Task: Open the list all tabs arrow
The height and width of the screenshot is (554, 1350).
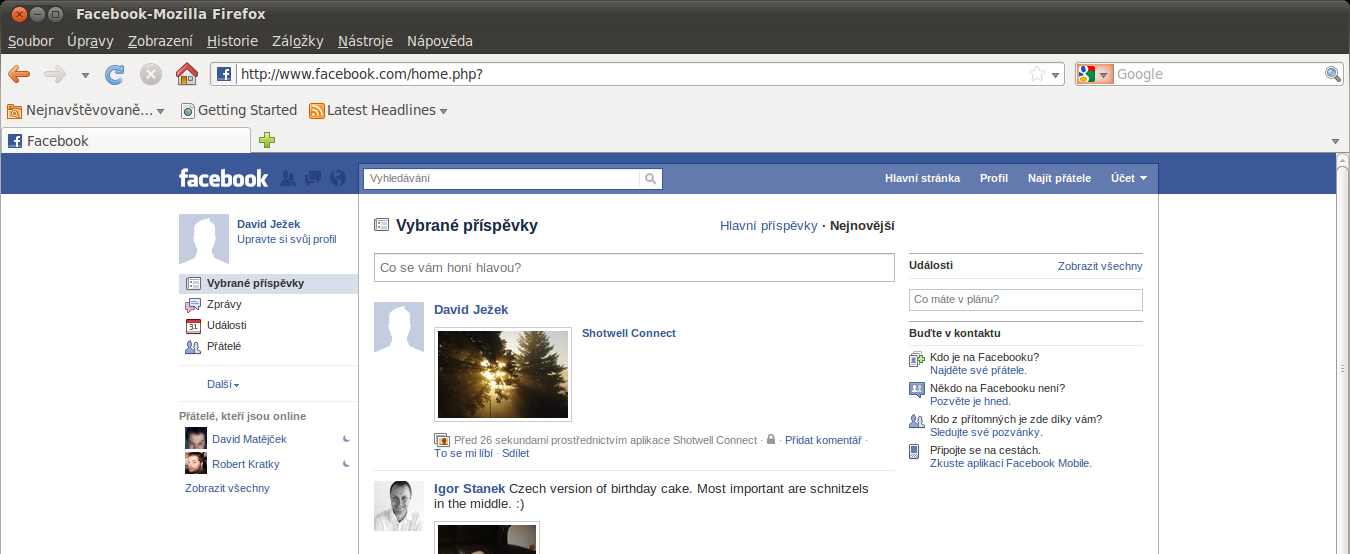Action: (x=1335, y=141)
